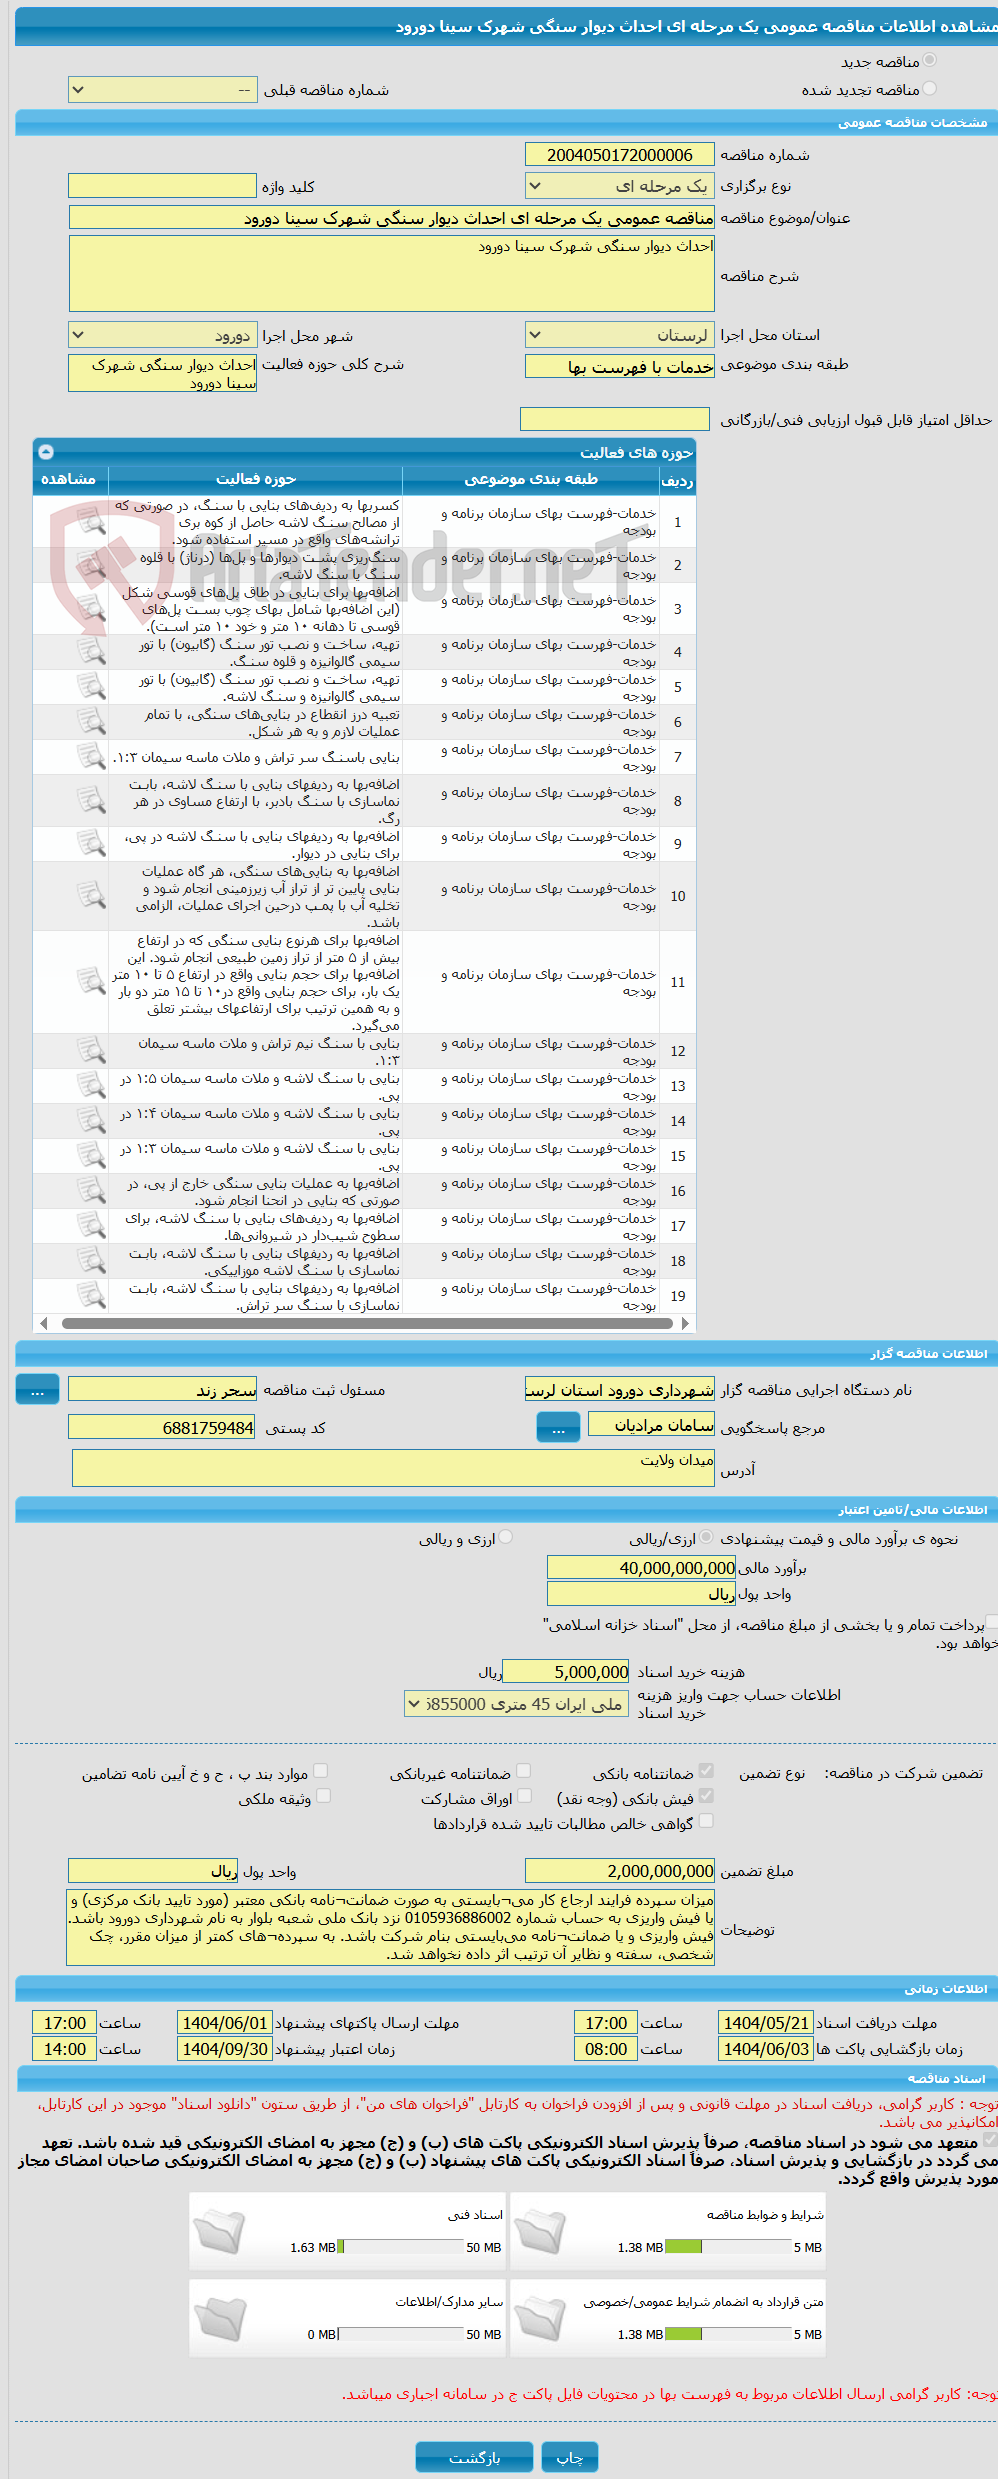Open view icon for activity row 3

coord(92,608)
